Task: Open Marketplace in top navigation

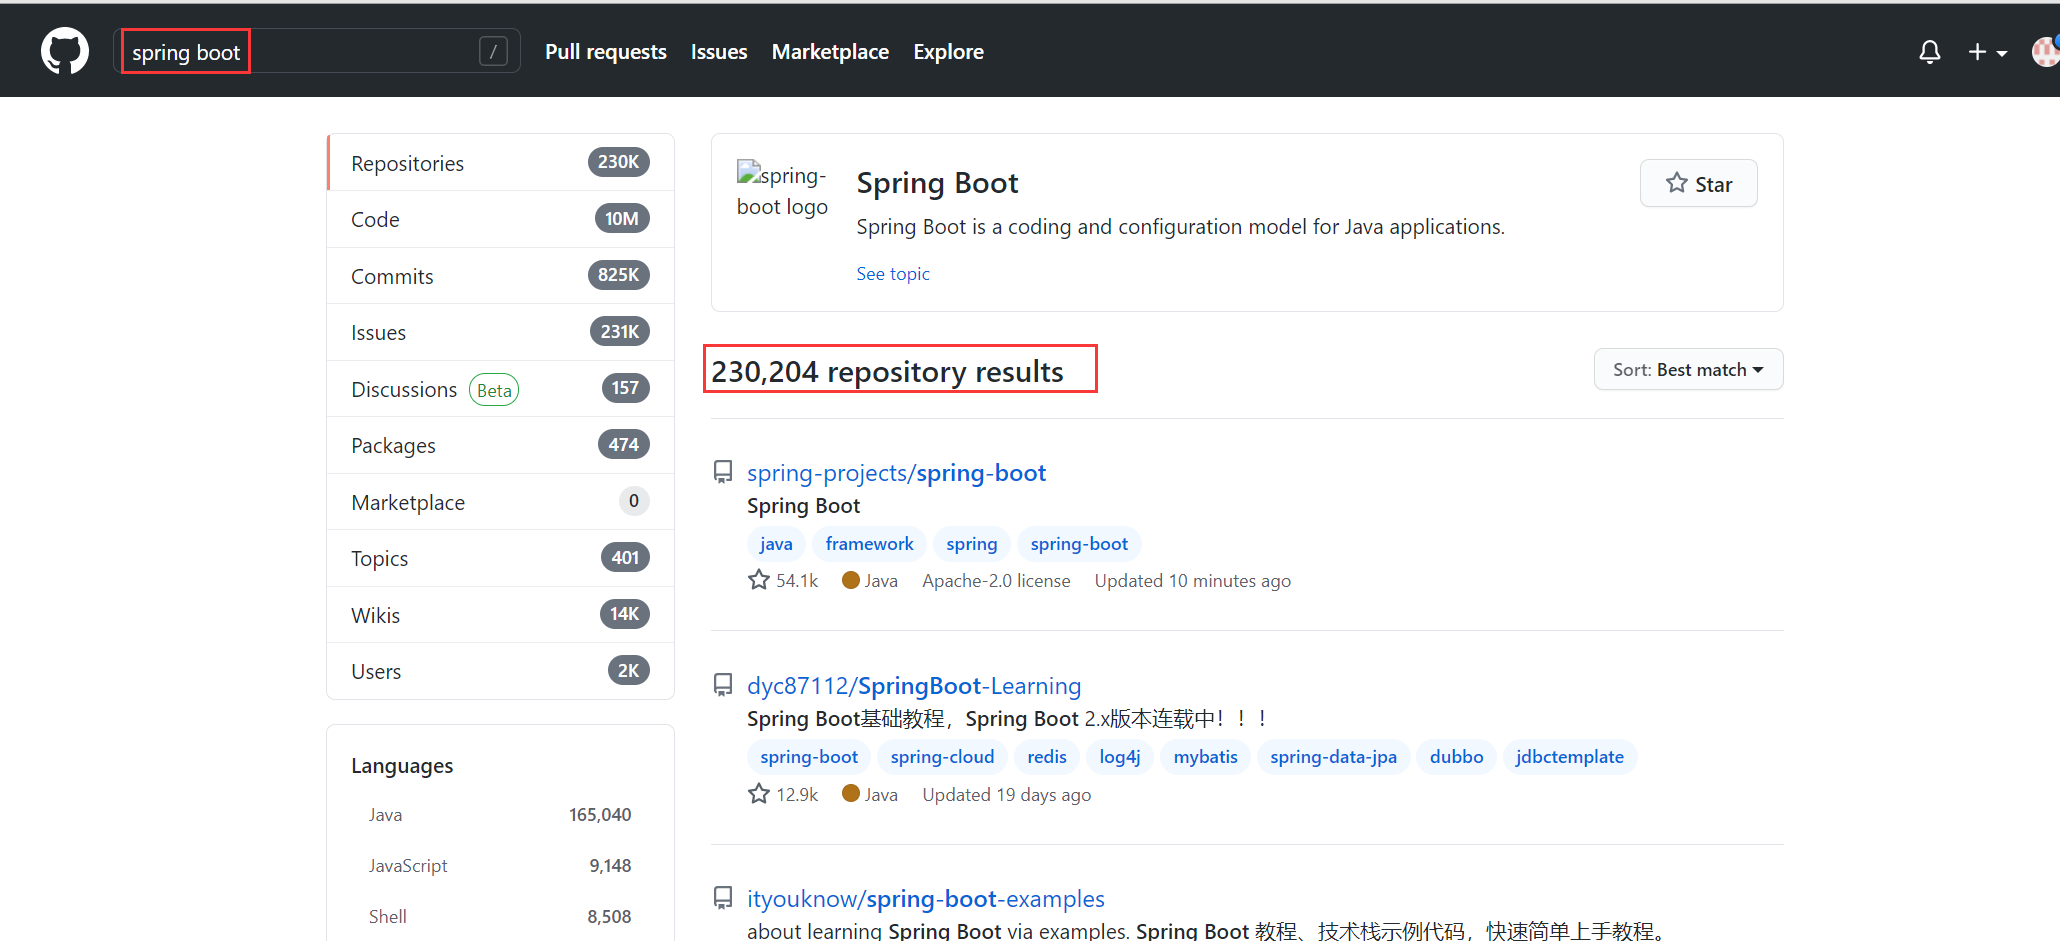Action: (x=830, y=52)
